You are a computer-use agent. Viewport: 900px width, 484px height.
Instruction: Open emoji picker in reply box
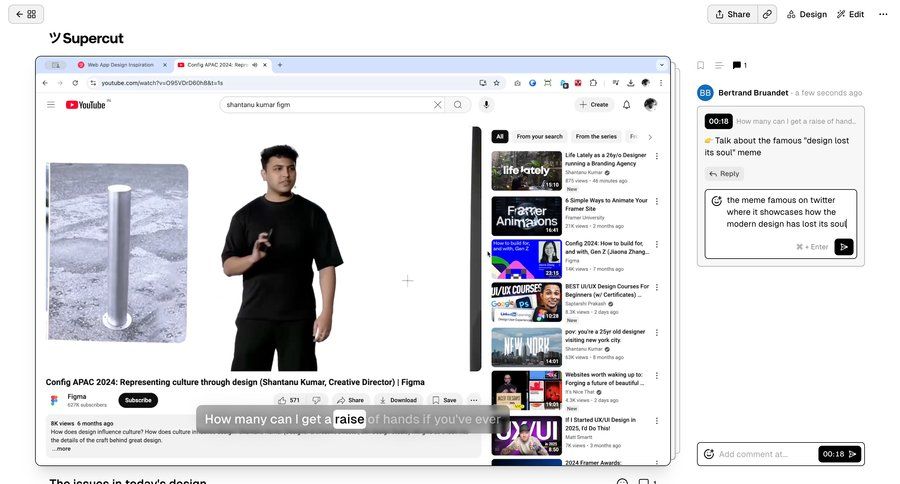(716, 201)
